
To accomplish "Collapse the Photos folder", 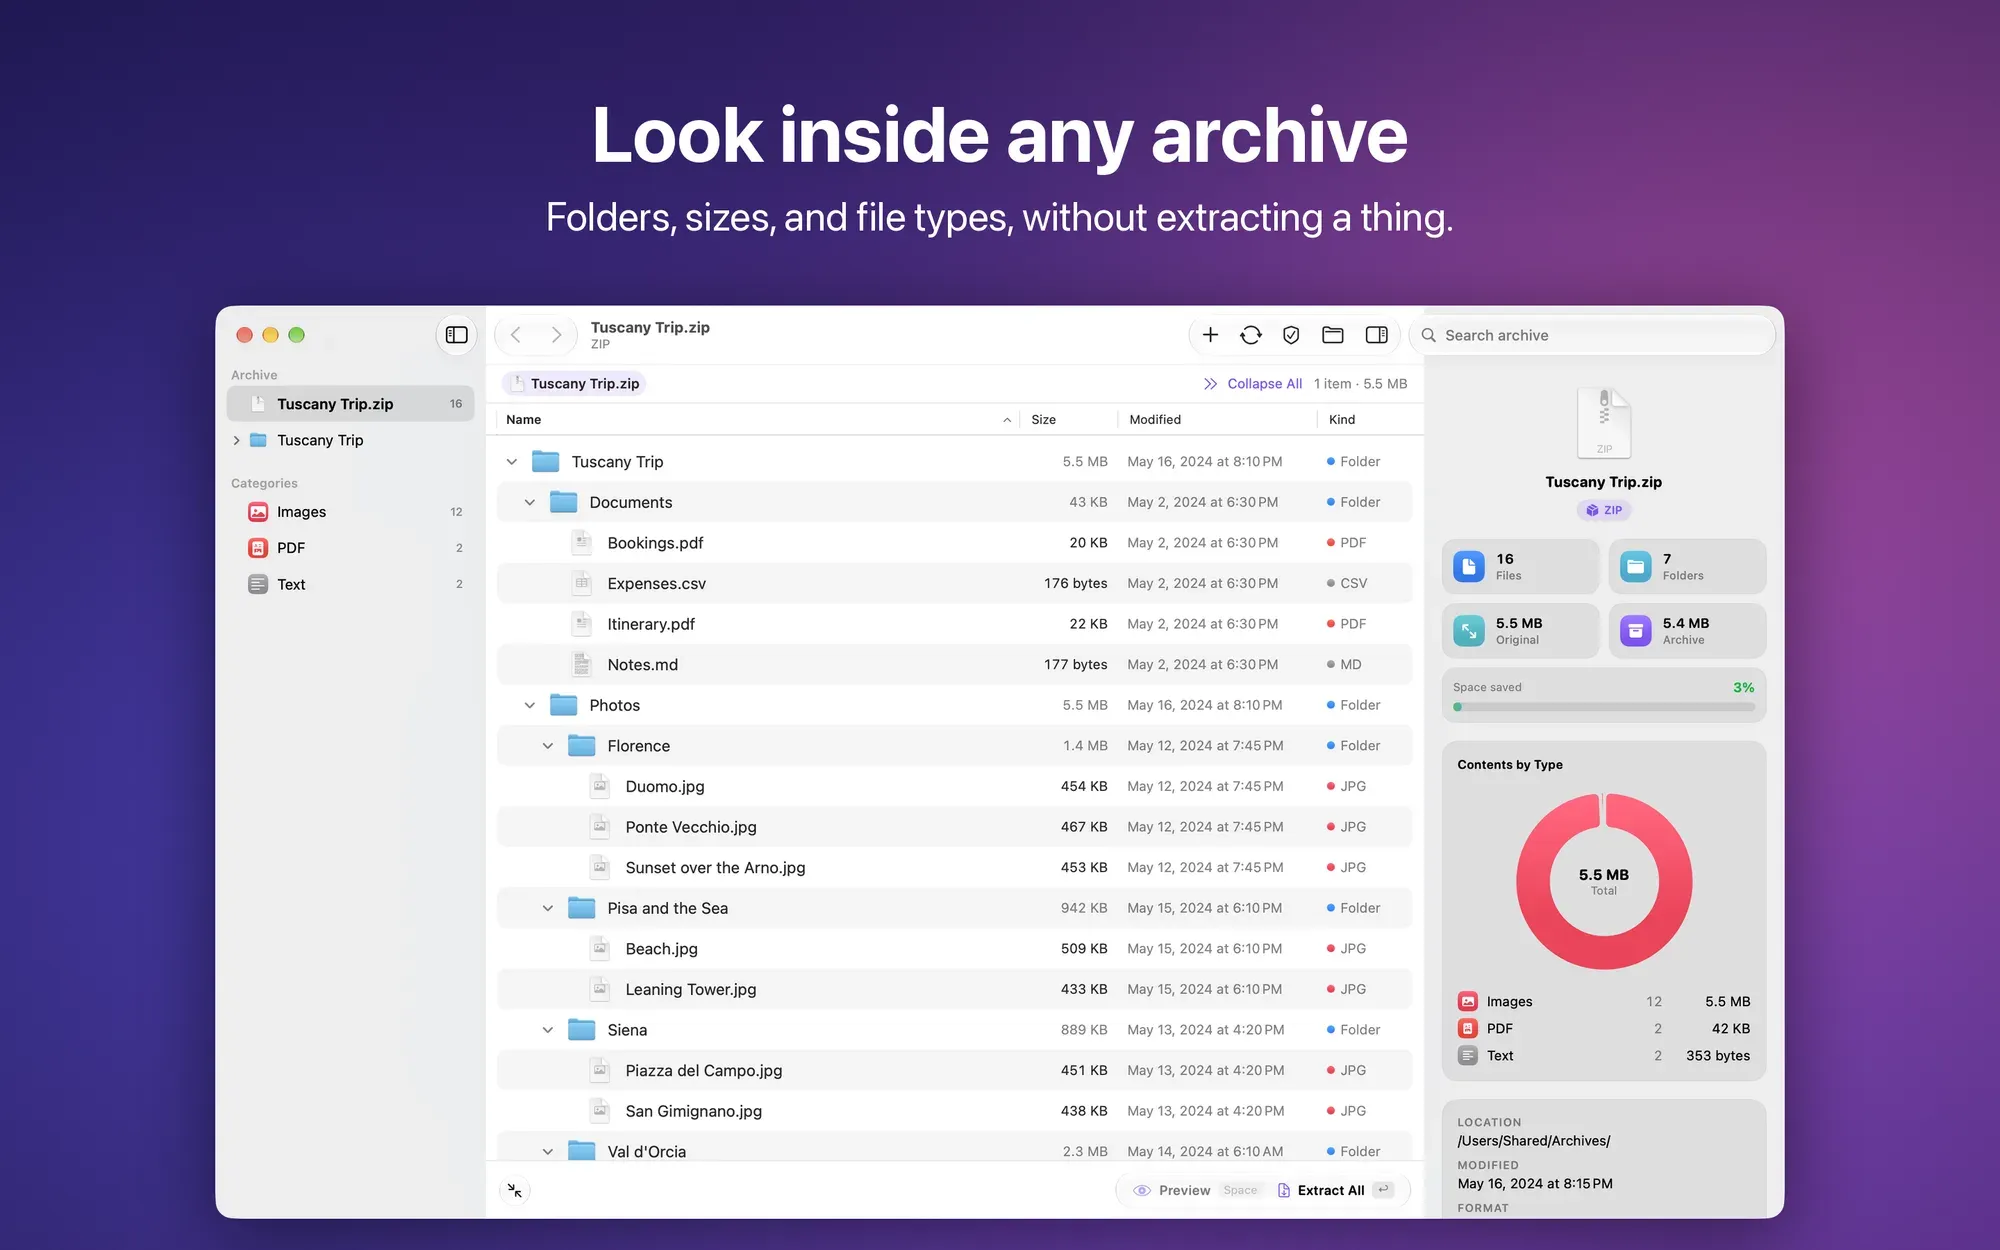I will pyautogui.click(x=530, y=705).
